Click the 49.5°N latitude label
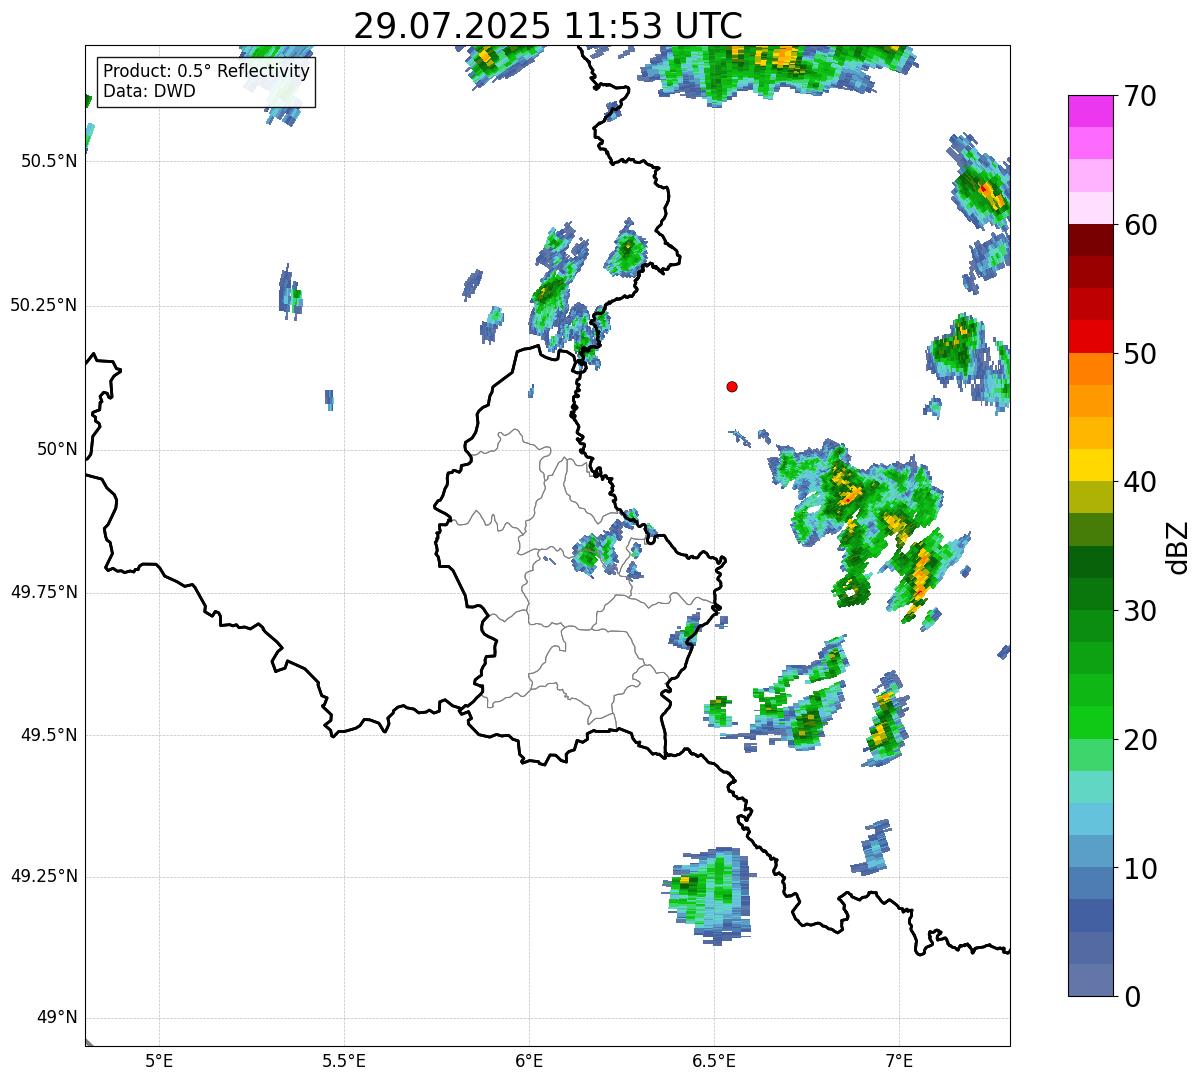This screenshot has height=1081, width=1202. coord(49,735)
